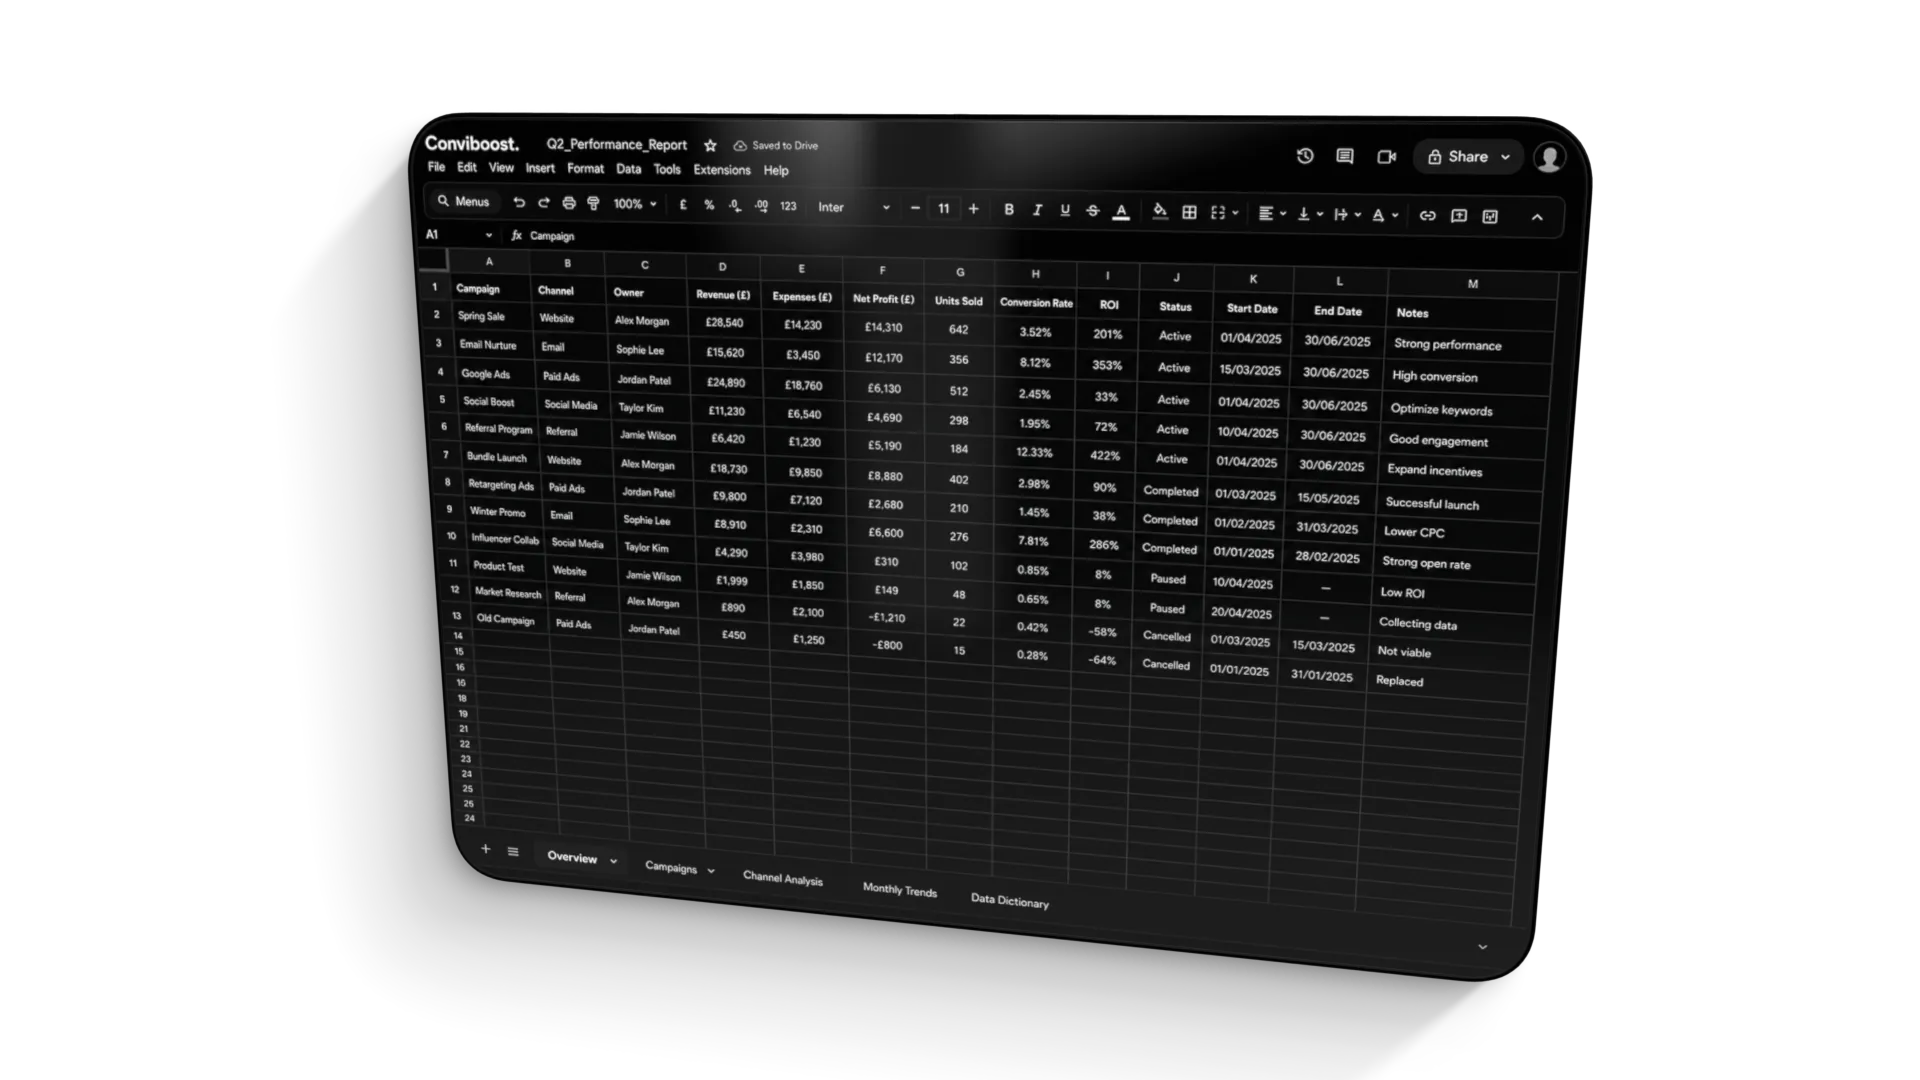Viewport: 1920px width, 1080px height.
Task: Open the Inter font dropdown
Action: [853, 207]
